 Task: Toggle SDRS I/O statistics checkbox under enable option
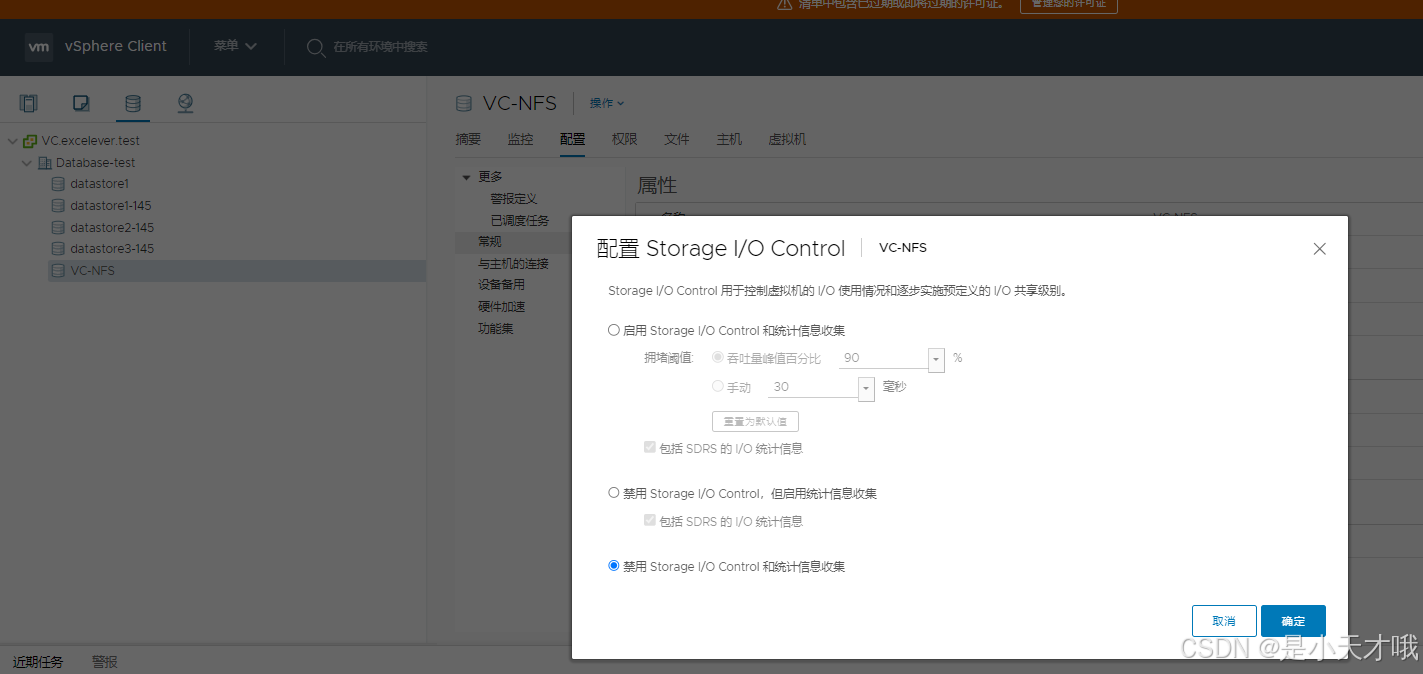pyautogui.click(x=650, y=448)
